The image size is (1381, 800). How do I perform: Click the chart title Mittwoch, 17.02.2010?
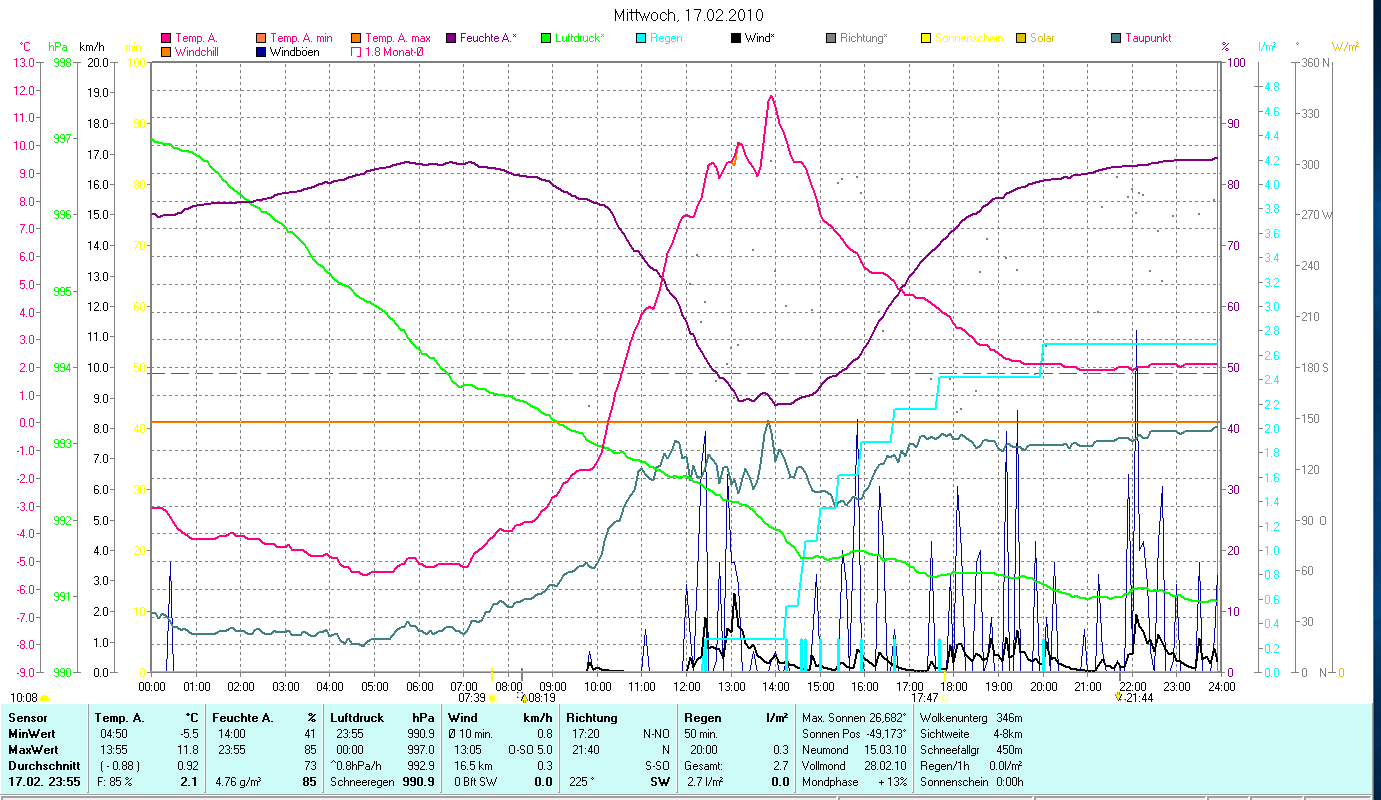(689, 15)
